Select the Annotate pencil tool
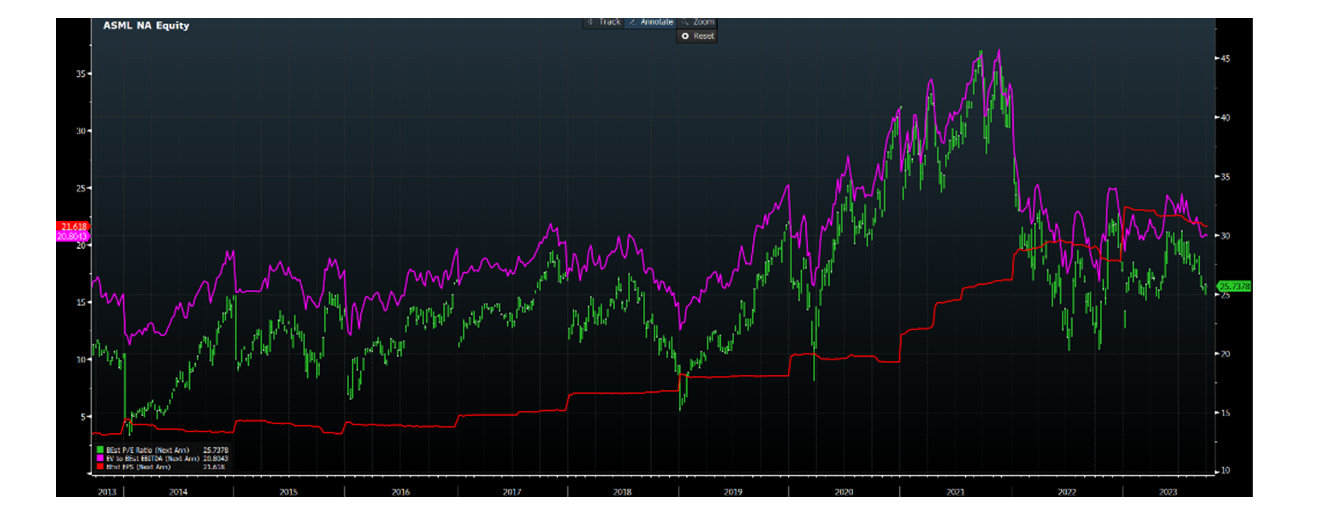 click(x=650, y=21)
